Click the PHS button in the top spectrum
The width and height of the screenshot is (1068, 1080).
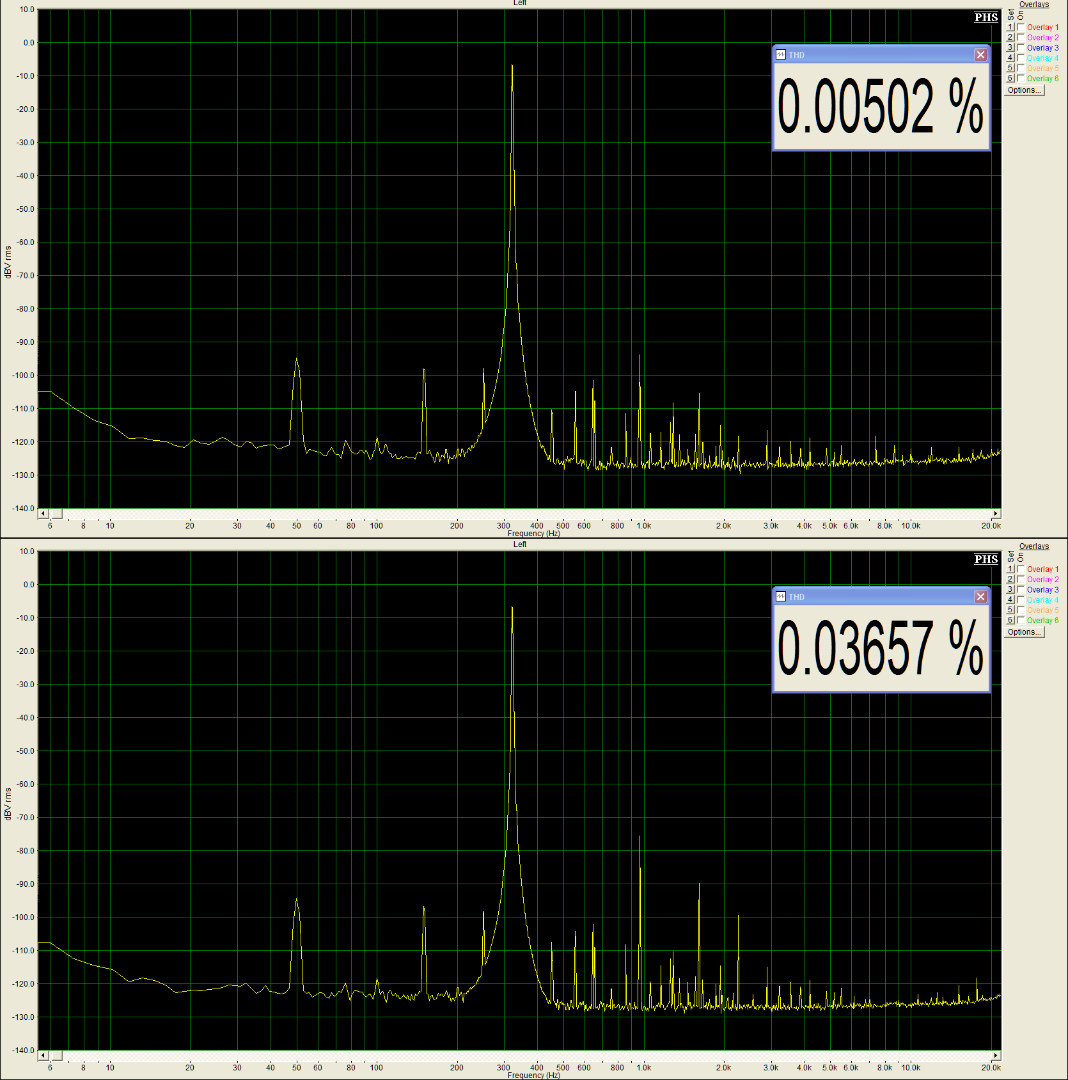point(986,17)
